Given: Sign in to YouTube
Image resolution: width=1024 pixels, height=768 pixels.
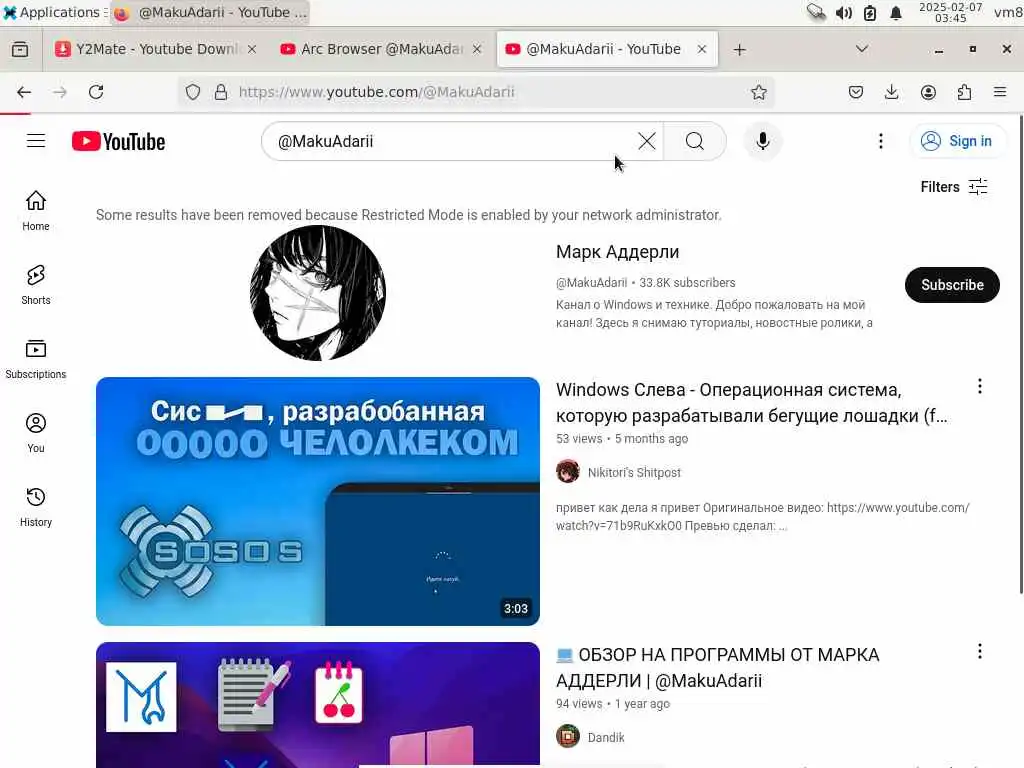Looking at the screenshot, I should (x=959, y=141).
